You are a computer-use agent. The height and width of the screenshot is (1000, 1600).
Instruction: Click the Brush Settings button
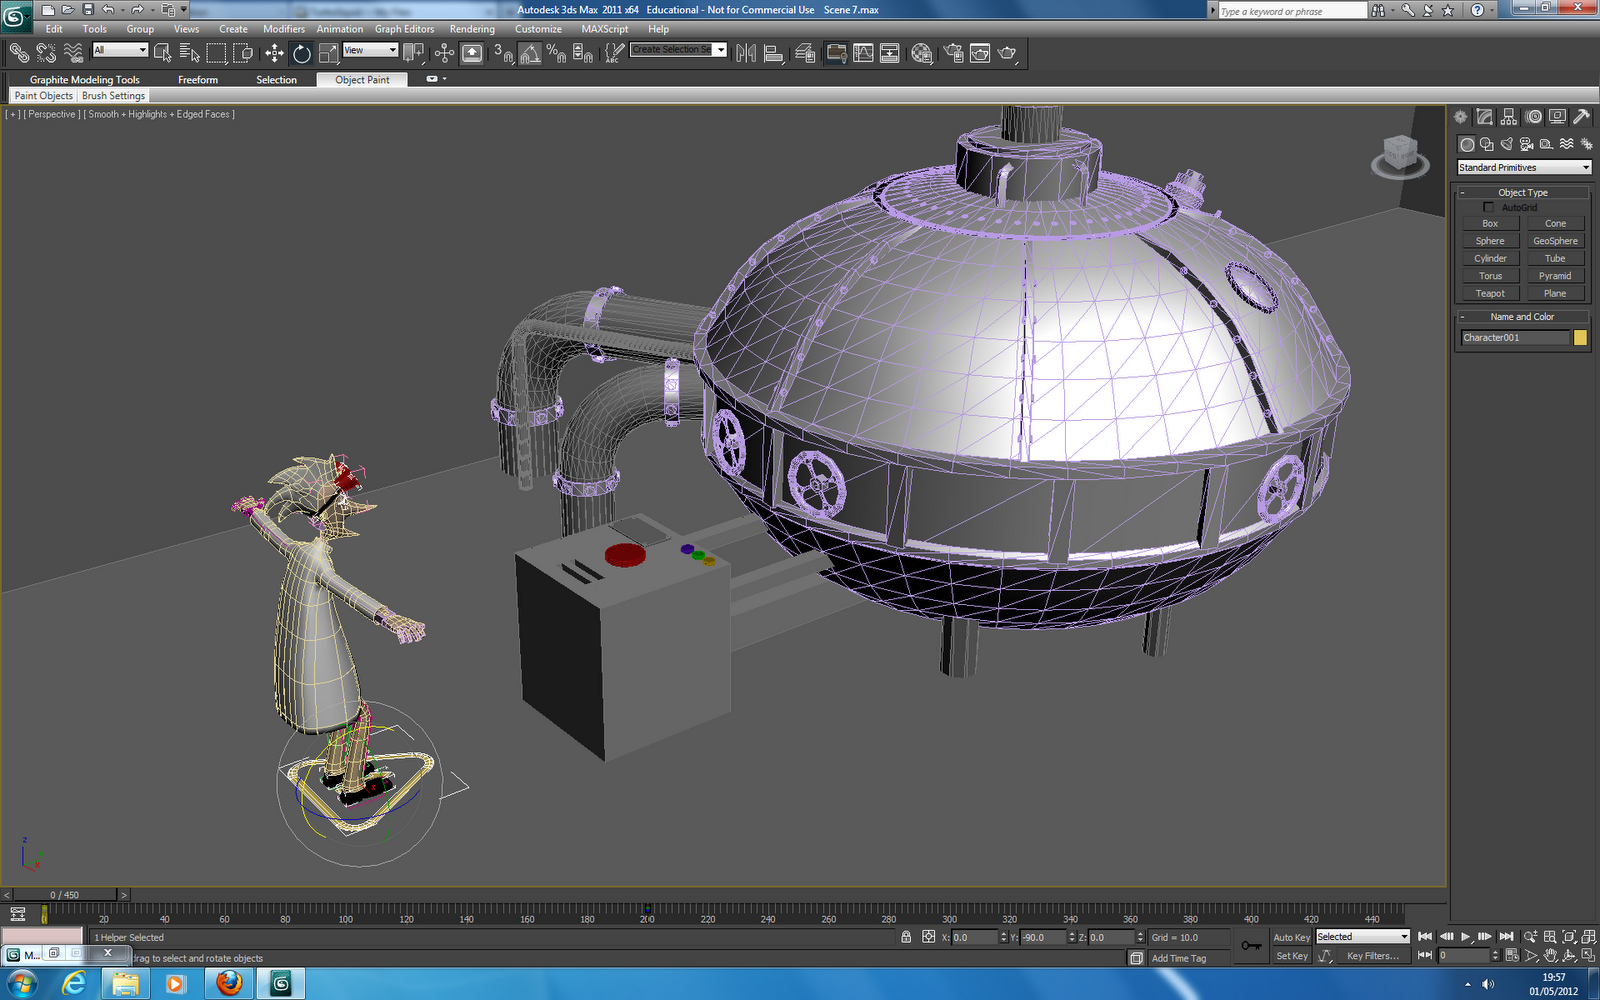[113, 96]
